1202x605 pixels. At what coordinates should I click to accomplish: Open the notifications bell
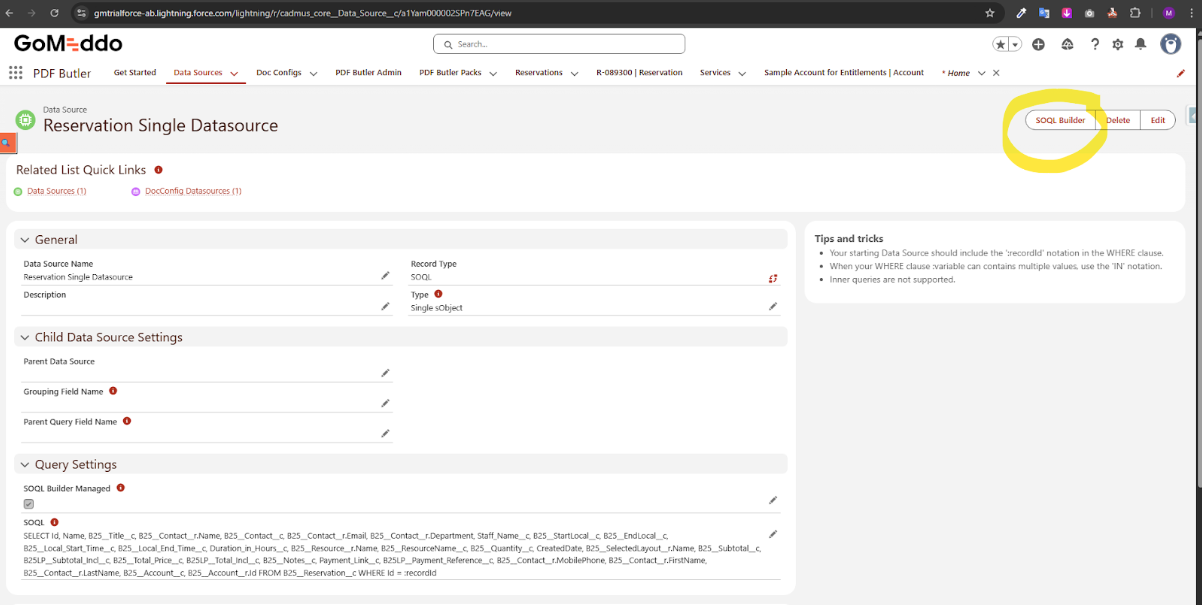tap(1140, 44)
